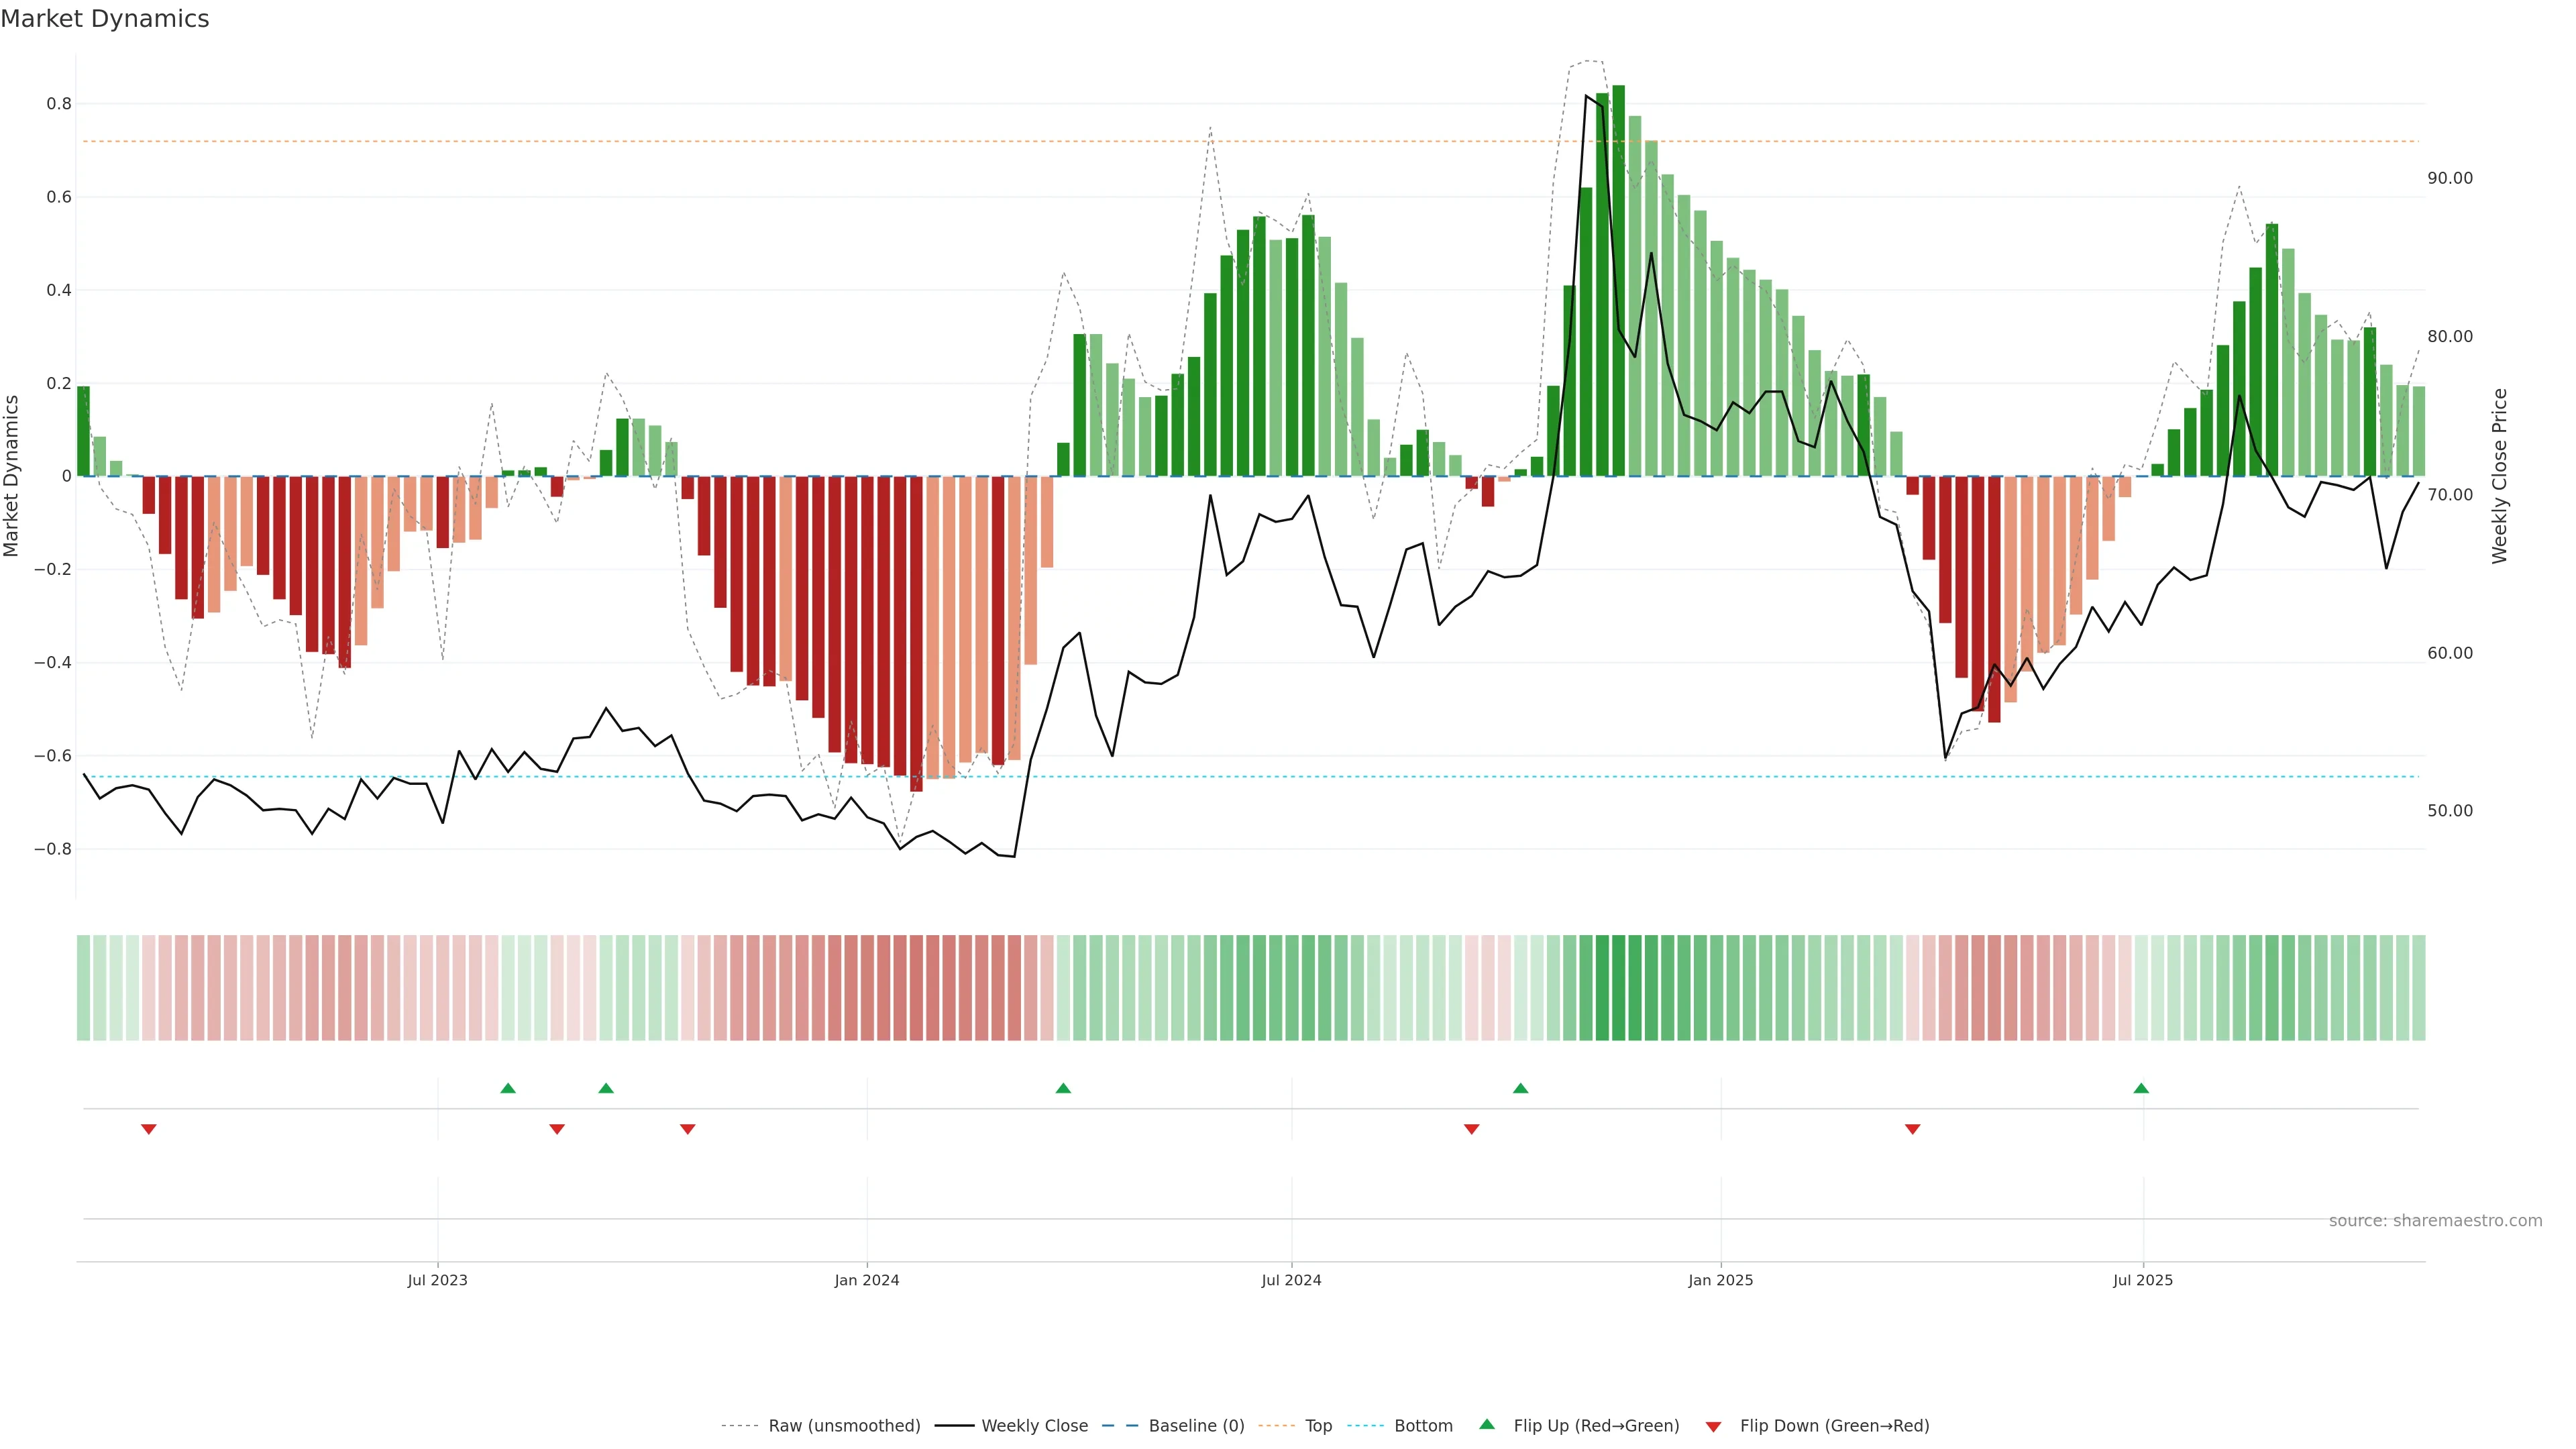Click the Weekly Close Price axis label
The image size is (2576, 1449).
tap(2500, 476)
